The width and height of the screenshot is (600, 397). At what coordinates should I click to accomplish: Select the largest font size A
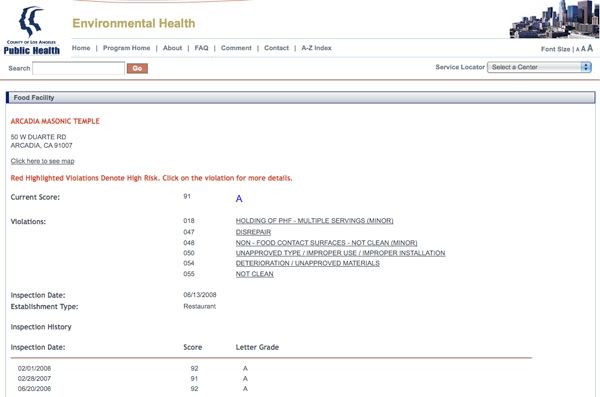(x=590, y=48)
